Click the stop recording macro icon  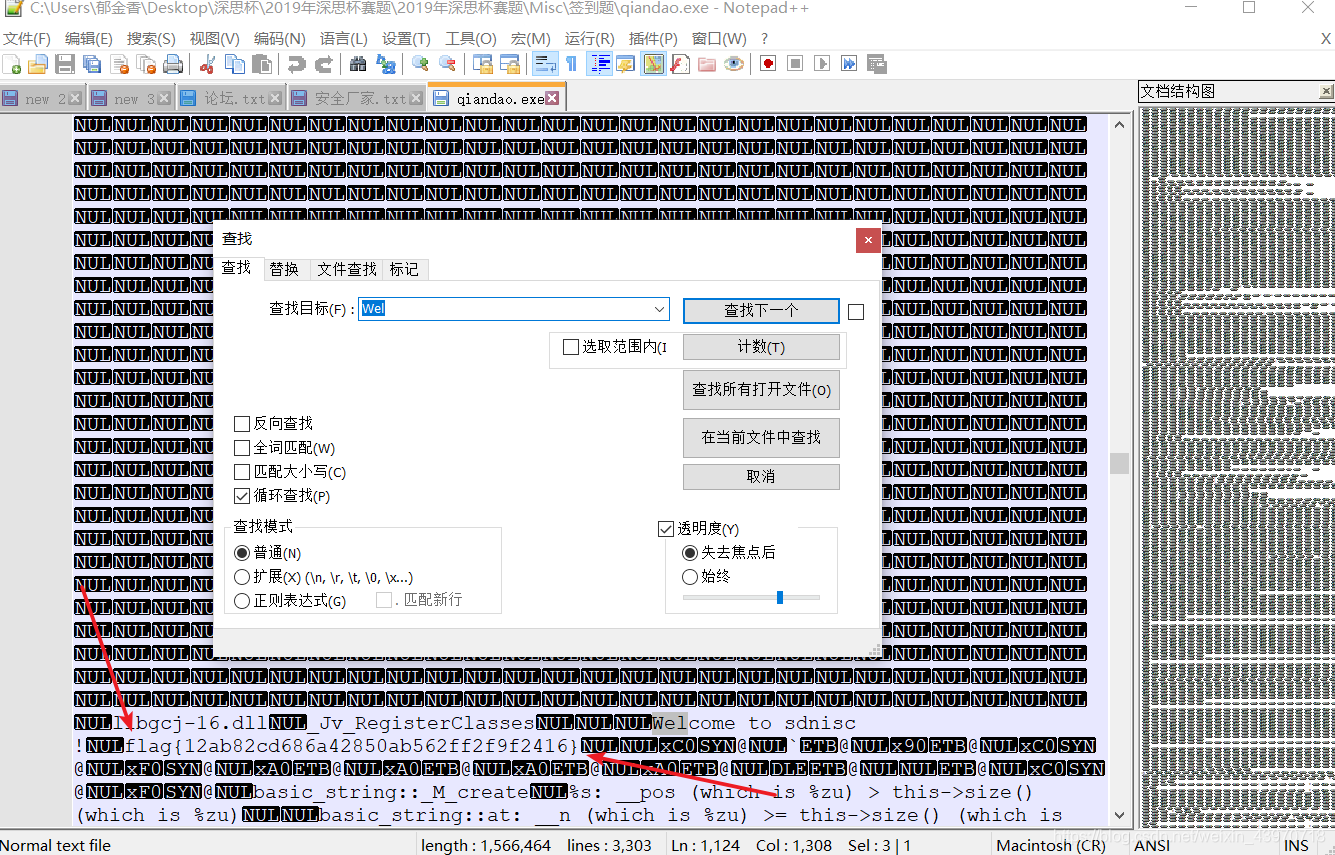coord(795,64)
